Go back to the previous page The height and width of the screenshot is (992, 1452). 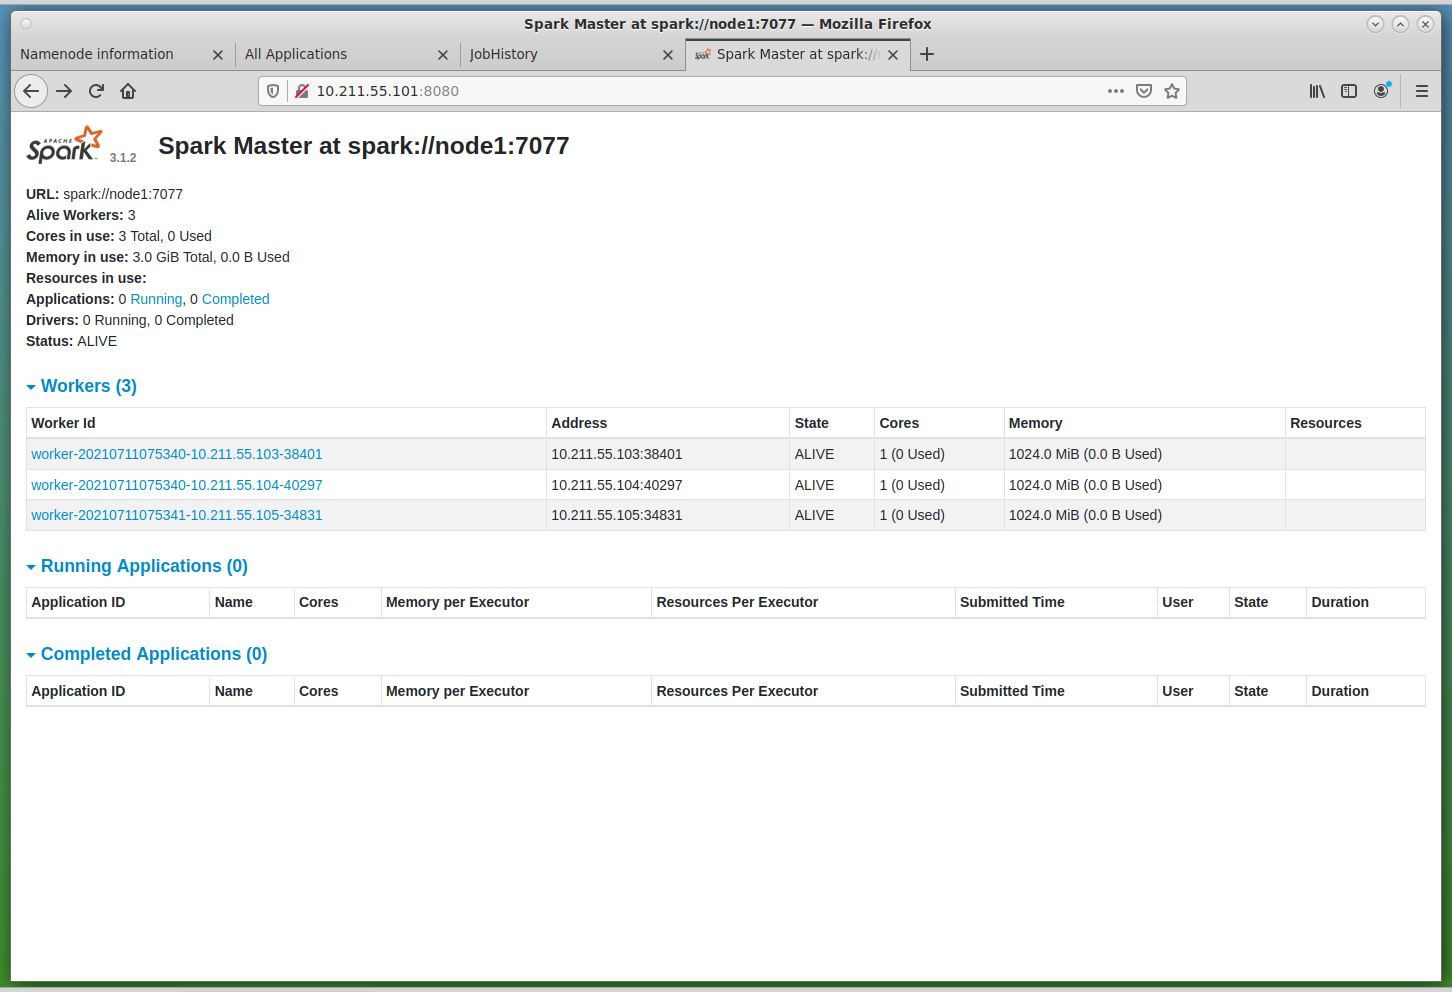tap(31, 91)
